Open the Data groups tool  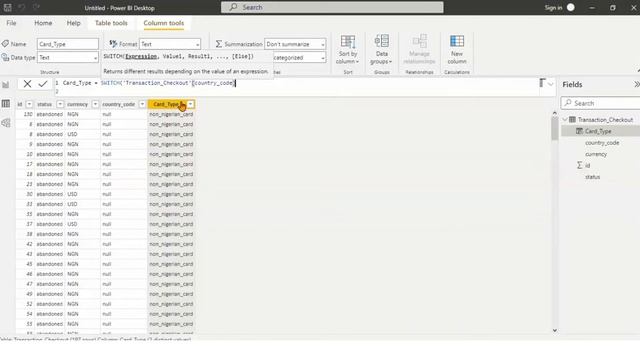382,49
